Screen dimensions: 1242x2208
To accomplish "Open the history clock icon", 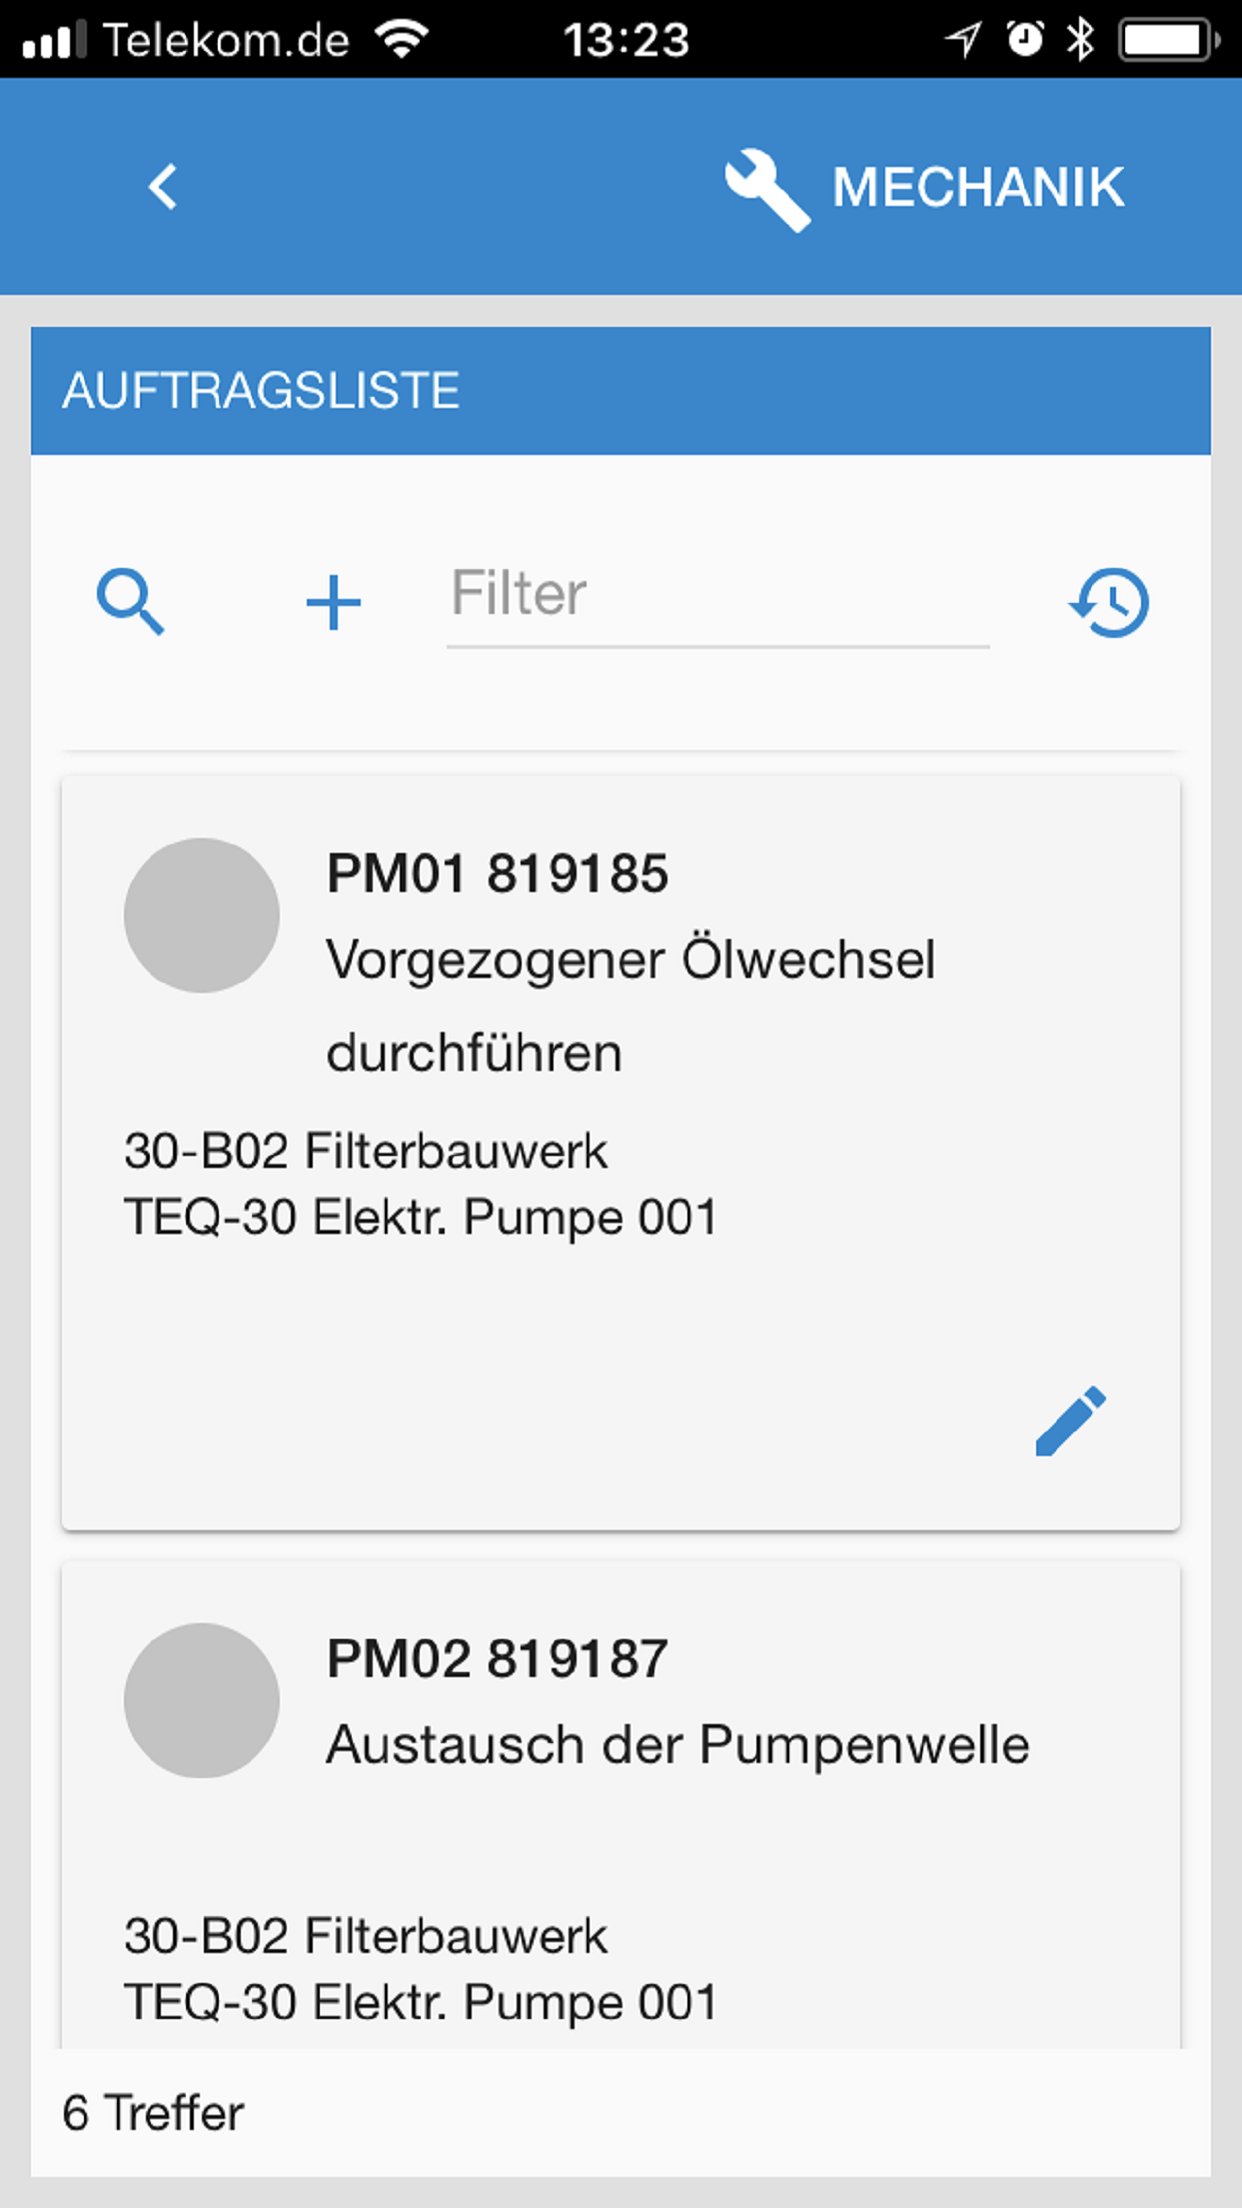I will pos(1110,602).
